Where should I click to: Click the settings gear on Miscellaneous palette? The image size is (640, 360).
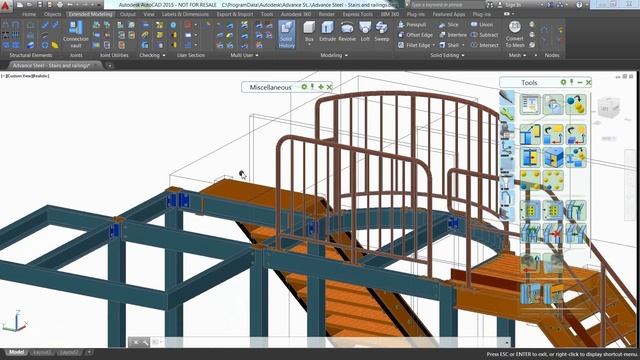[304, 87]
